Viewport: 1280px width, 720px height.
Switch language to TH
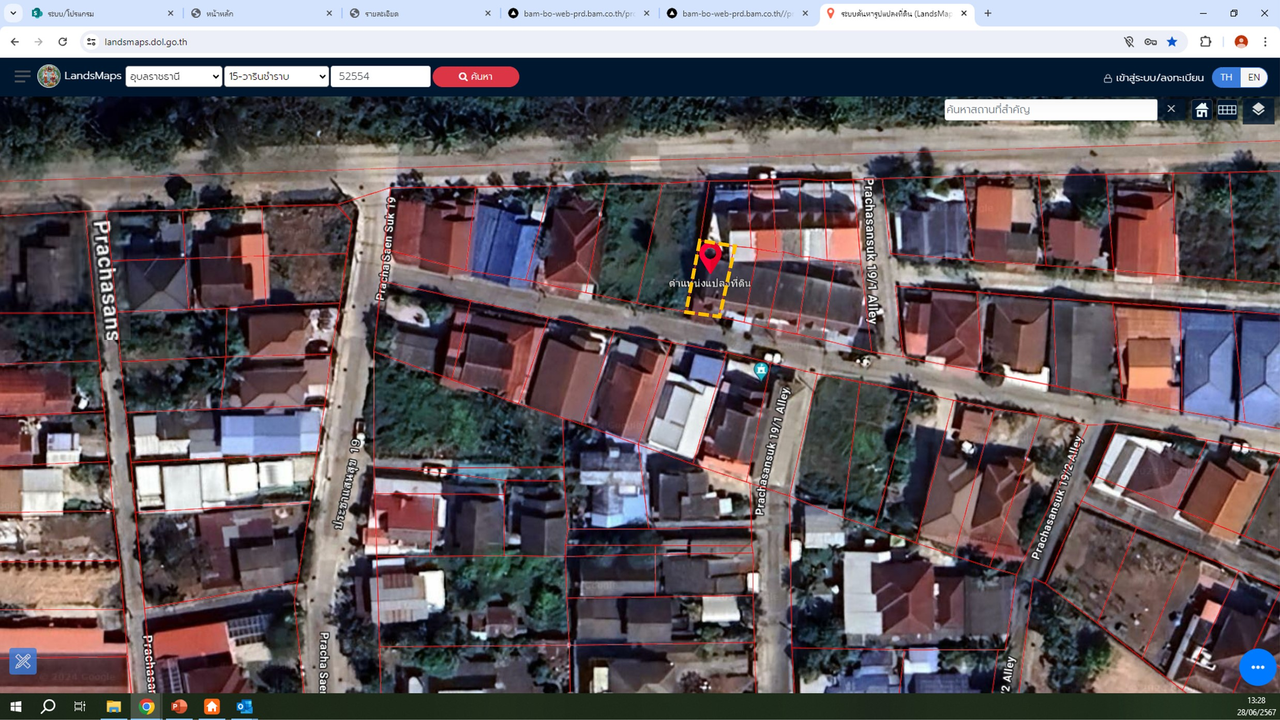(x=1226, y=77)
